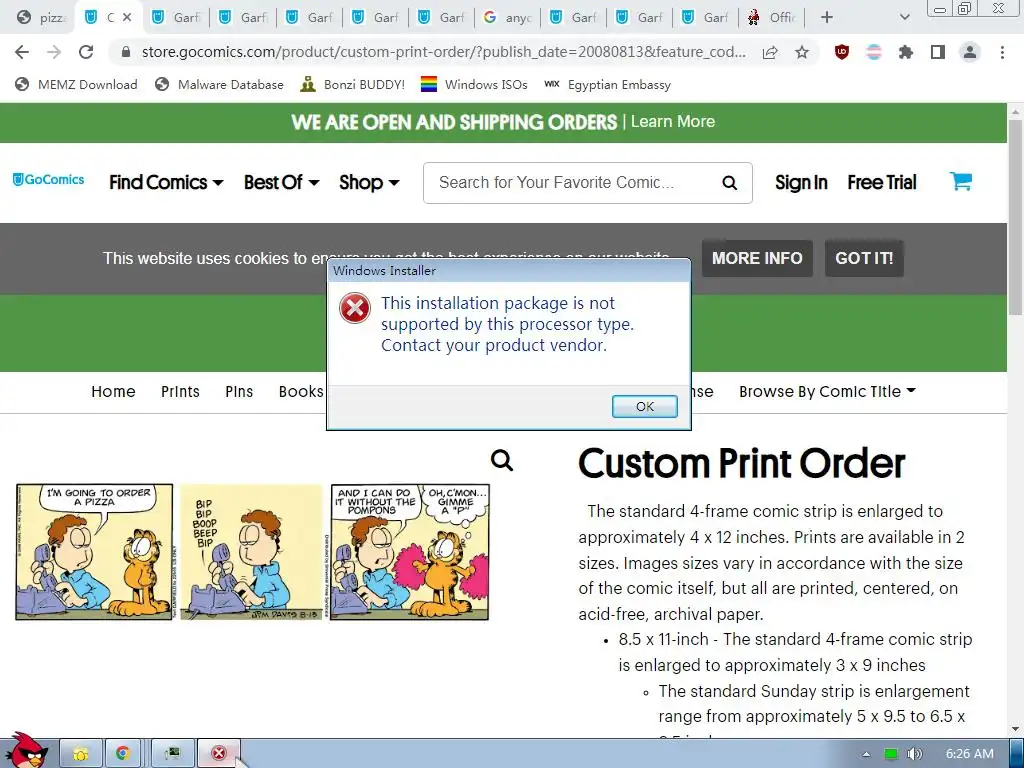The height and width of the screenshot is (768, 1024).
Task: Click the Chrome taskbar icon
Action: click(x=122, y=754)
